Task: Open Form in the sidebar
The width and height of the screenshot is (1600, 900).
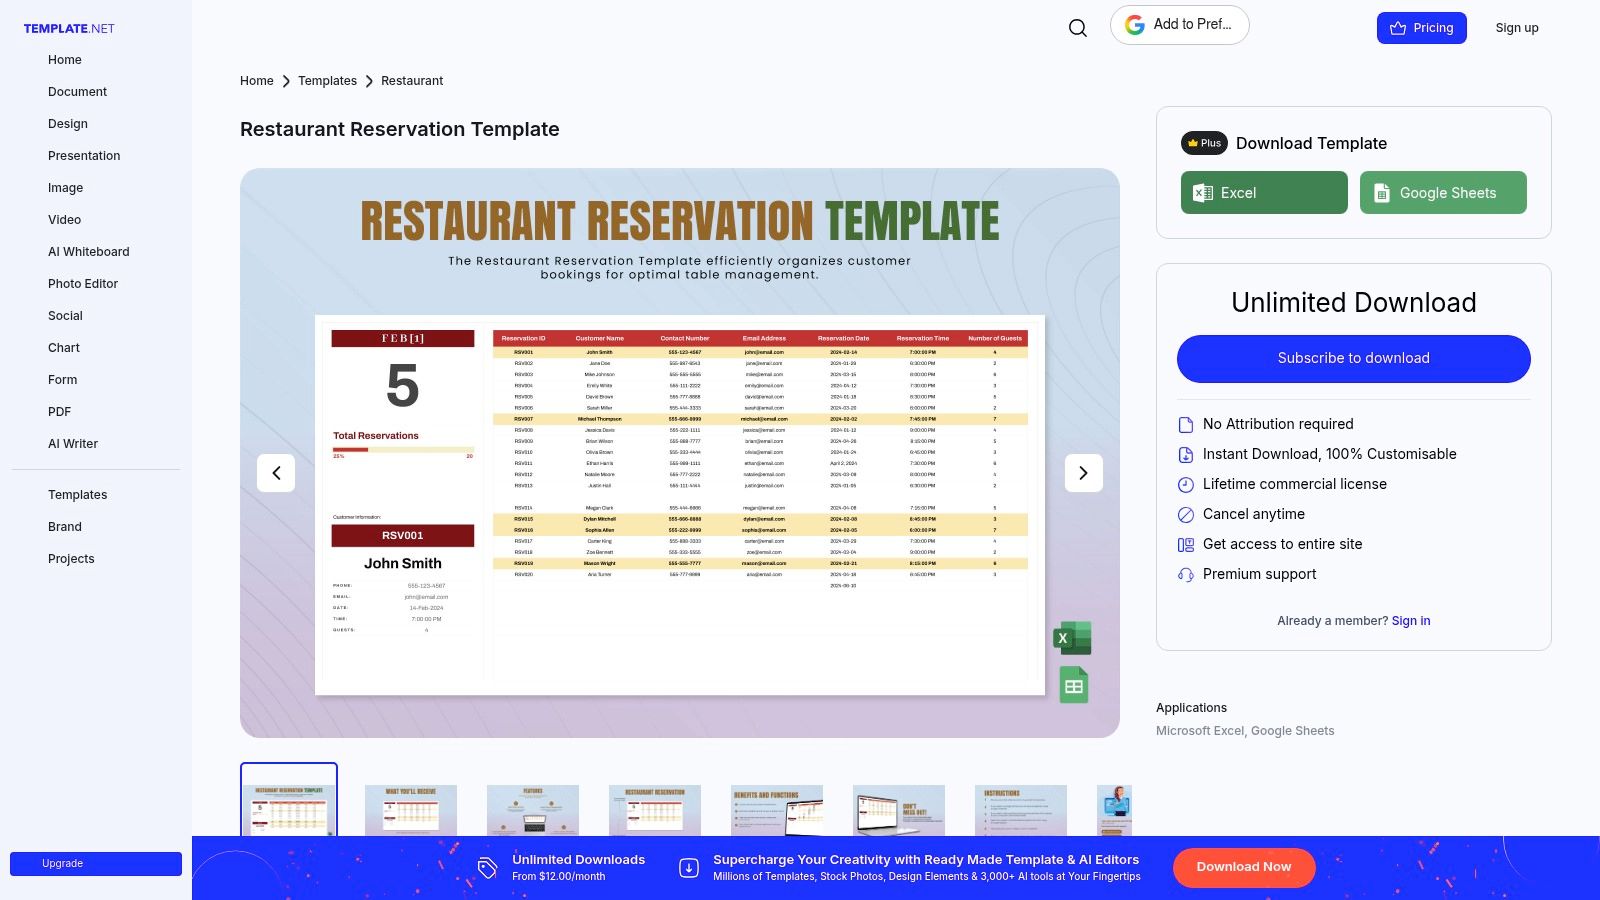Action: tap(62, 380)
